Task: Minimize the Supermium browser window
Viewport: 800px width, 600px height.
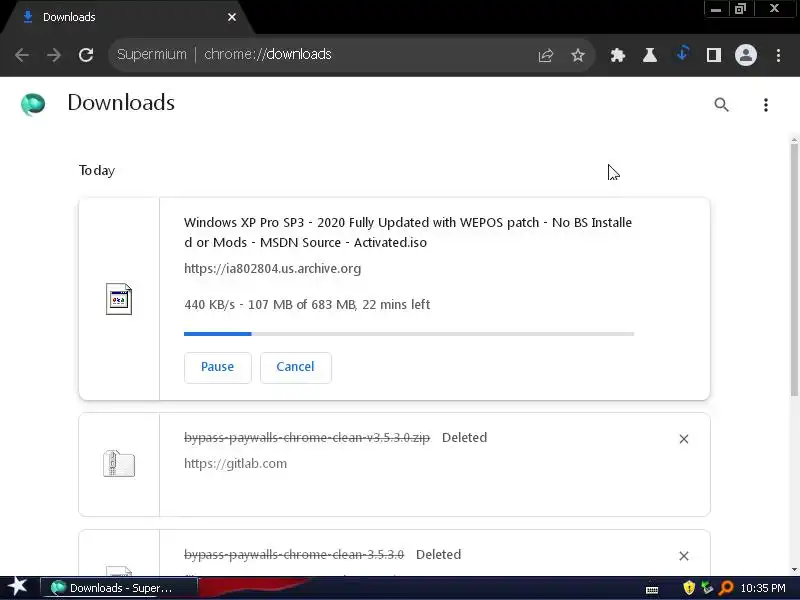Action: (716, 9)
